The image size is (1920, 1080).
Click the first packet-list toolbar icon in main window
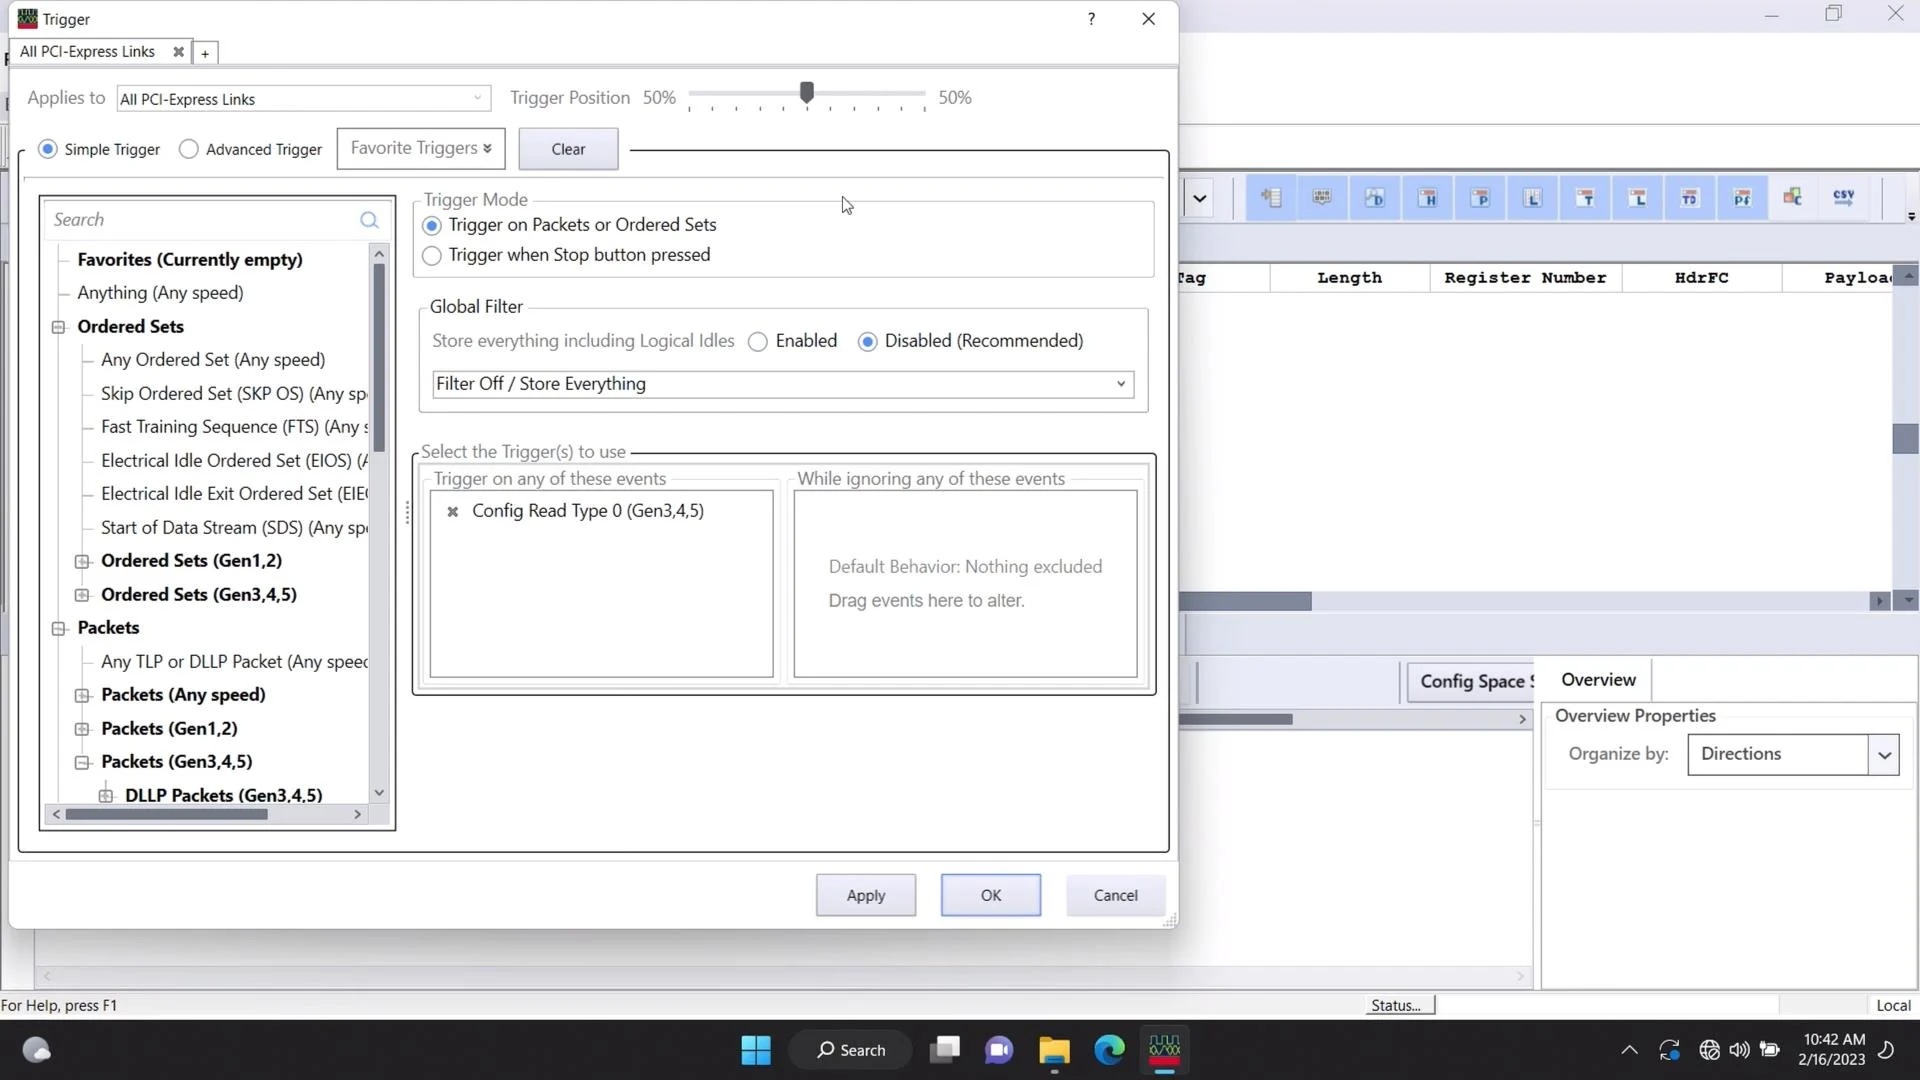click(x=1271, y=198)
